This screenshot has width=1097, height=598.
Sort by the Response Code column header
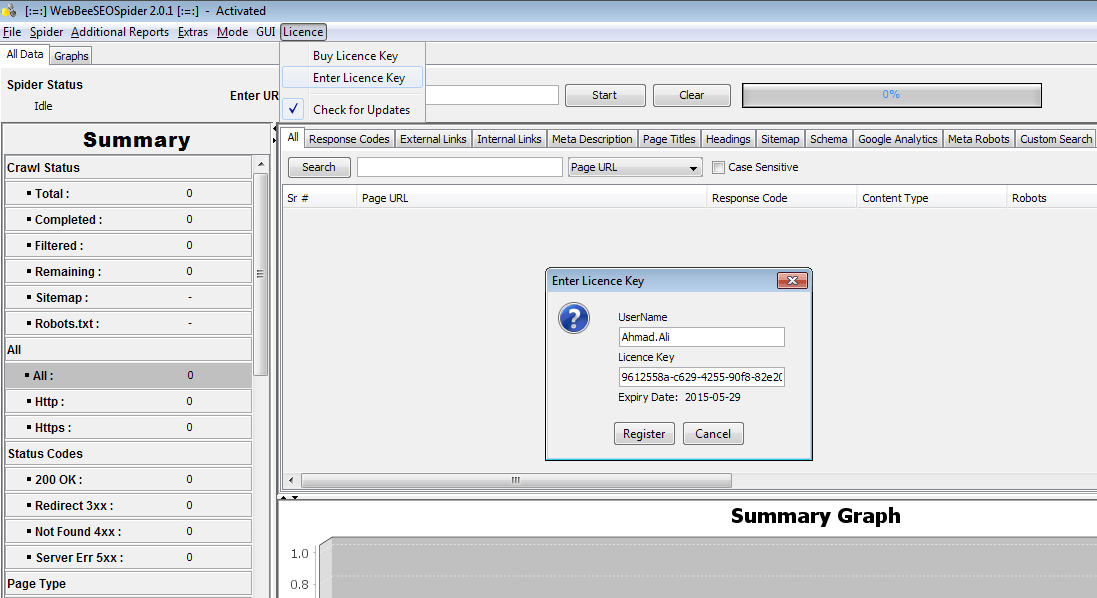pyautogui.click(x=781, y=198)
